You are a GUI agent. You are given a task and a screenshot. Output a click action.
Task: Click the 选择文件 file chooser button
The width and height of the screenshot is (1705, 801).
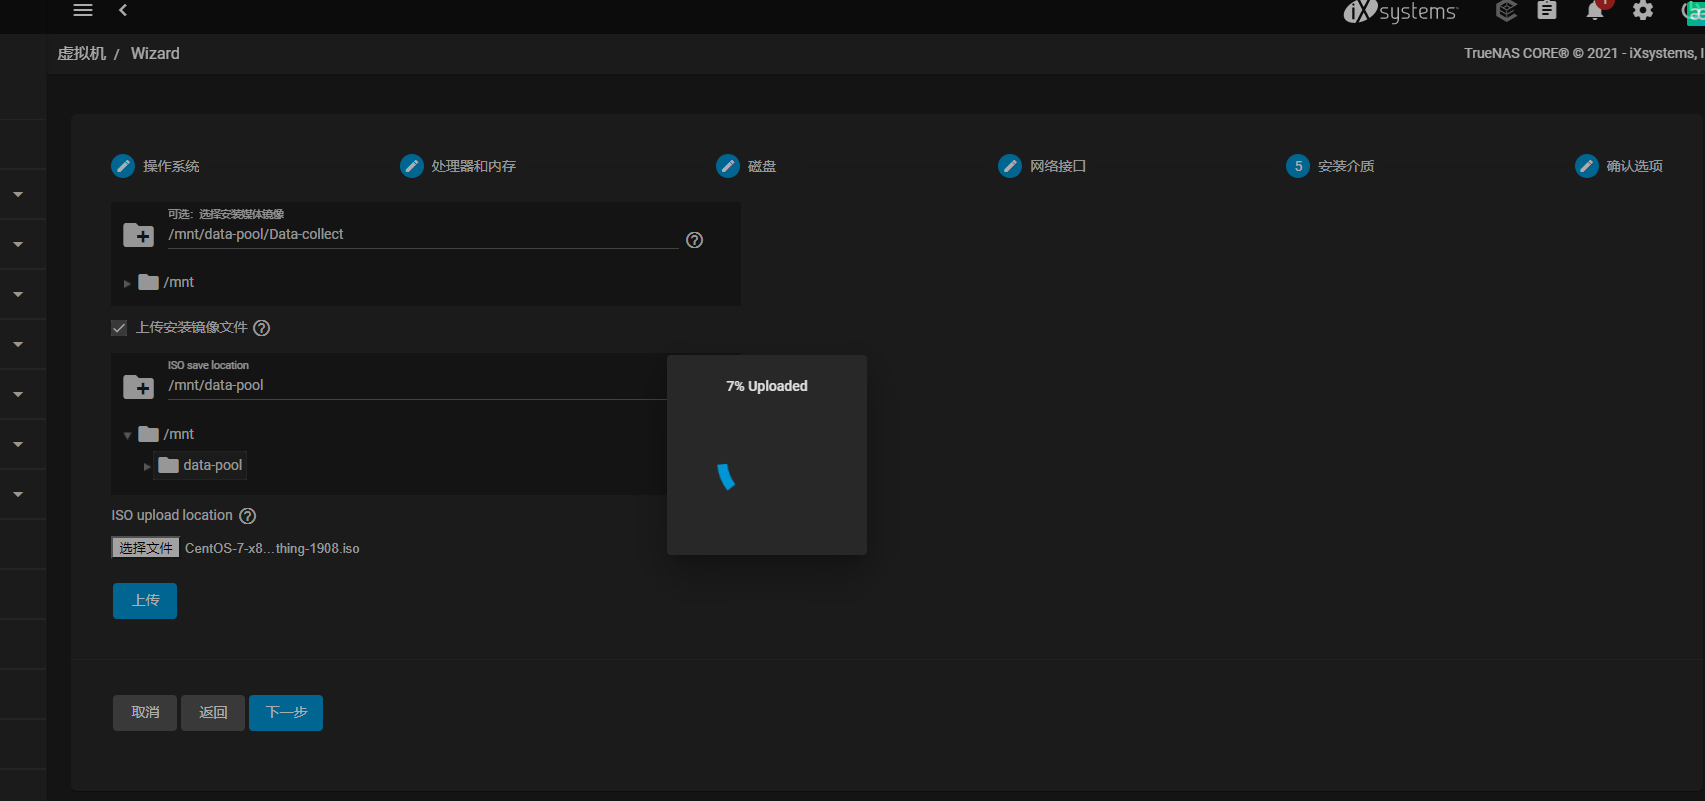pos(146,548)
